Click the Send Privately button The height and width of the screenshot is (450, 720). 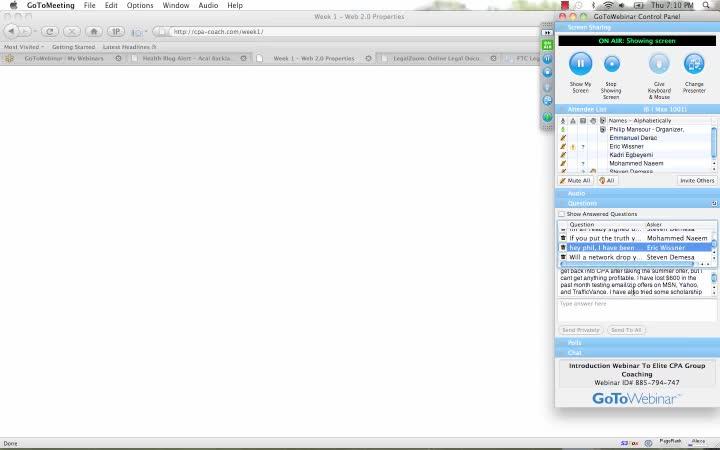click(580, 330)
